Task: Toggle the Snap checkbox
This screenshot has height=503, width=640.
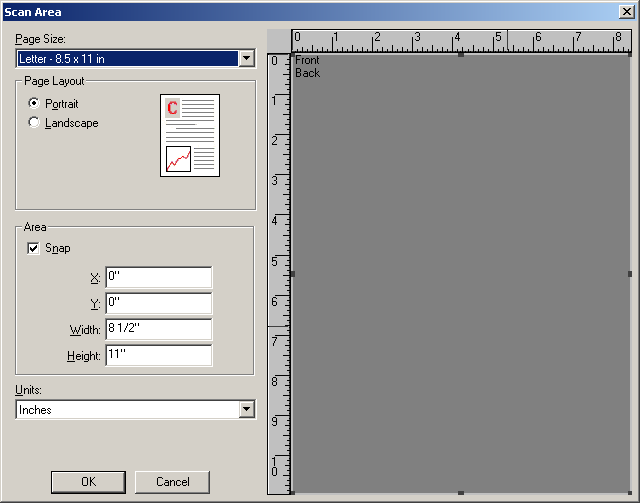Action: (x=33, y=248)
